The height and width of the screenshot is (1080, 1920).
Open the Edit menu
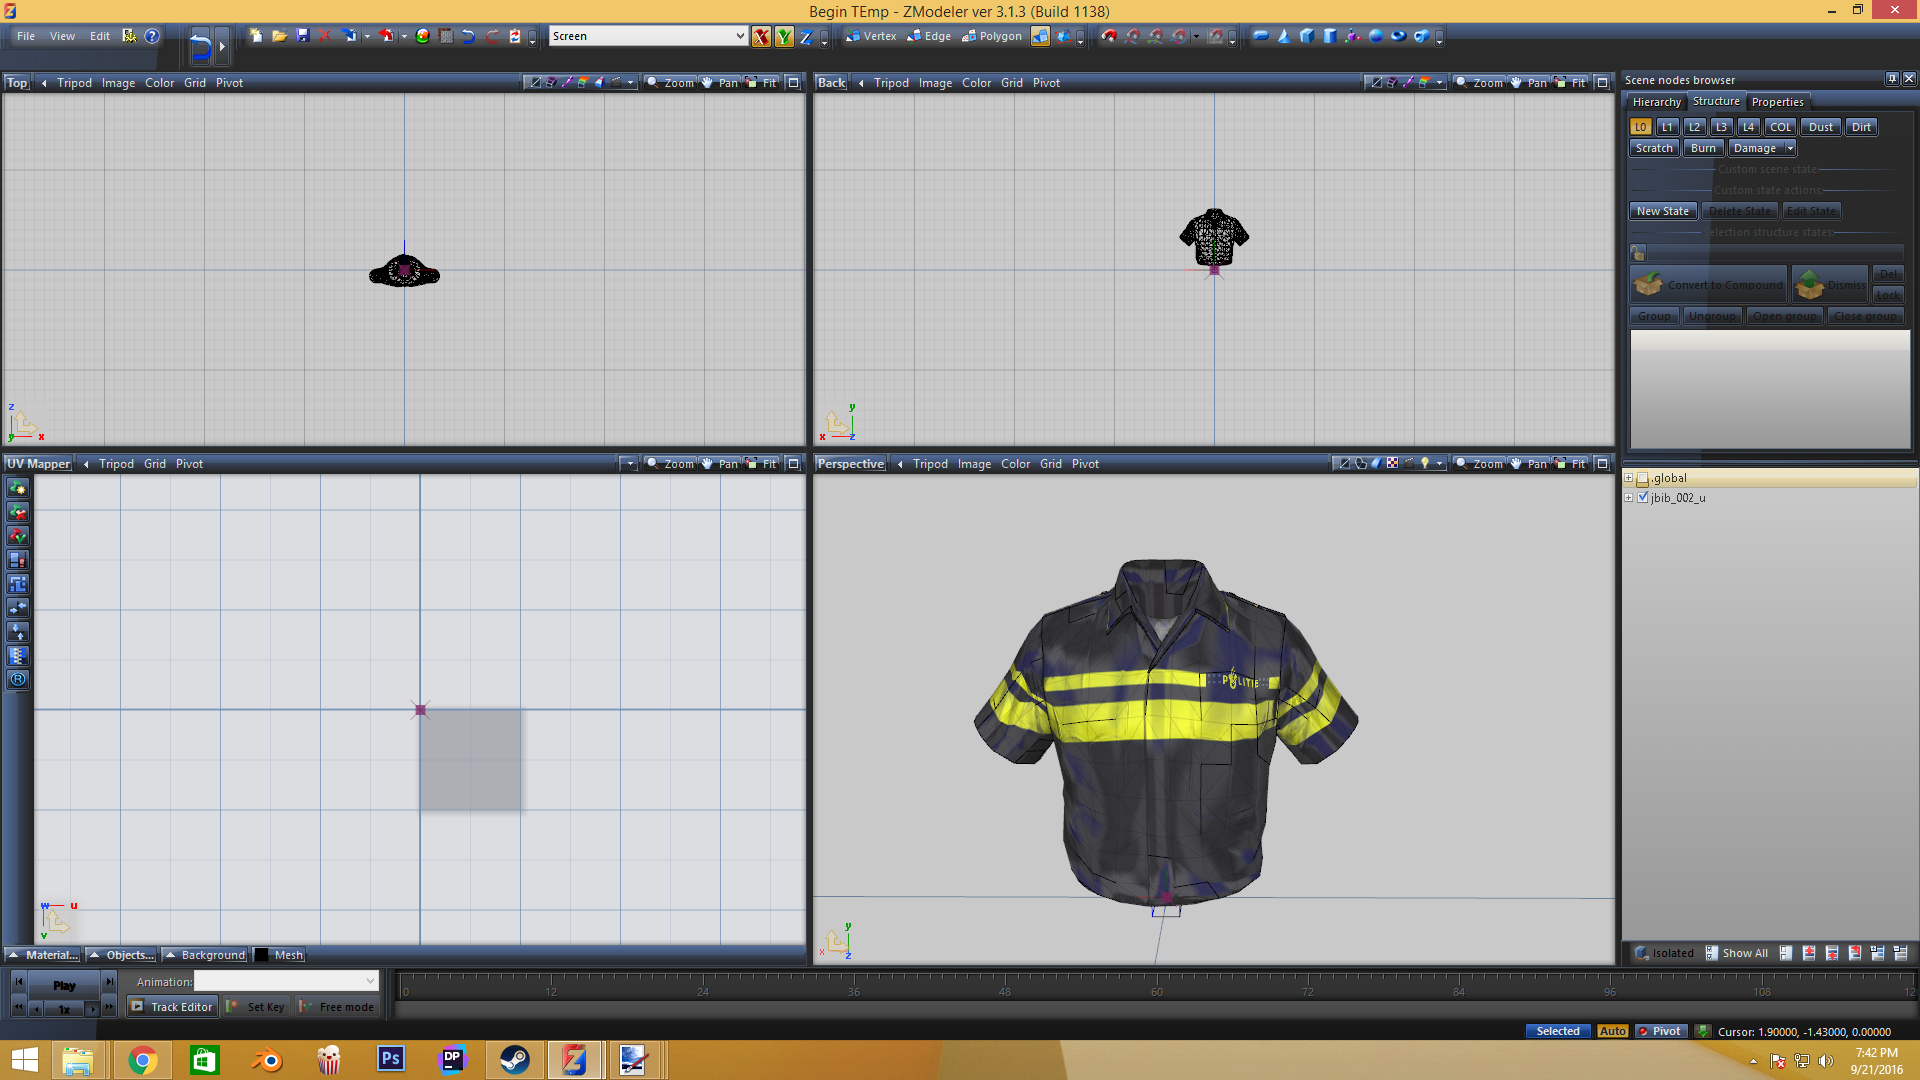pos(99,36)
